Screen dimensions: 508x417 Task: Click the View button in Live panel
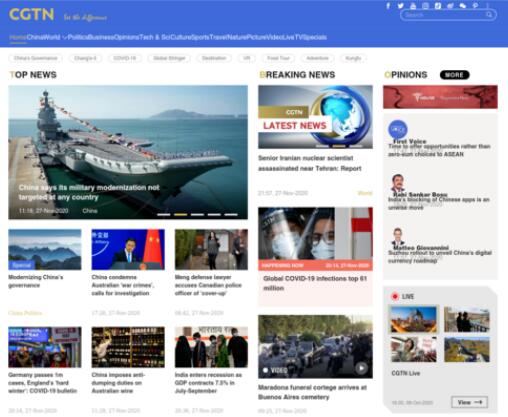tap(469, 402)
